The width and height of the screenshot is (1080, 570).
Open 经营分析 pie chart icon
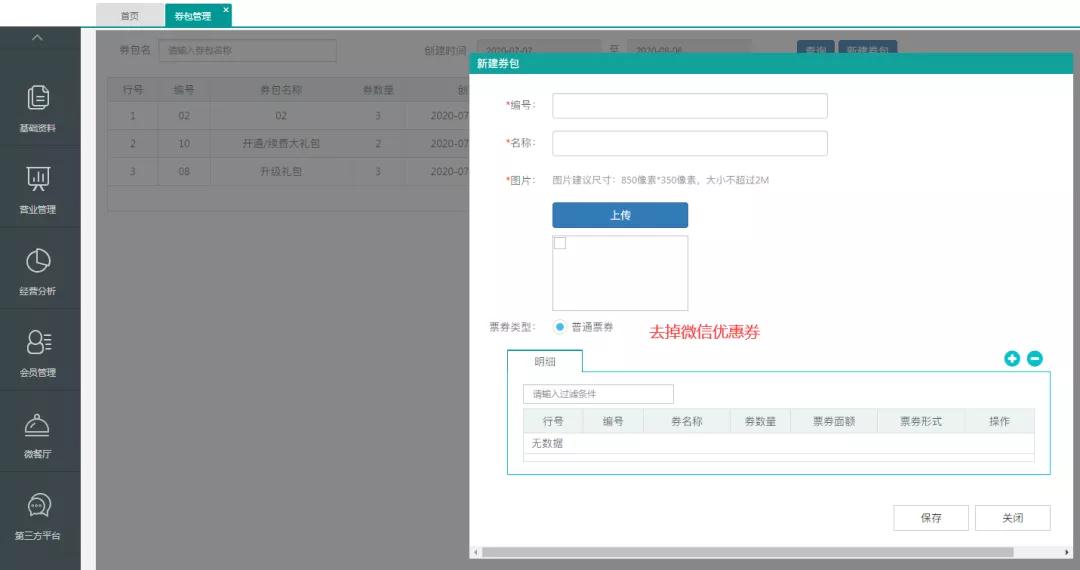[38, 260]
